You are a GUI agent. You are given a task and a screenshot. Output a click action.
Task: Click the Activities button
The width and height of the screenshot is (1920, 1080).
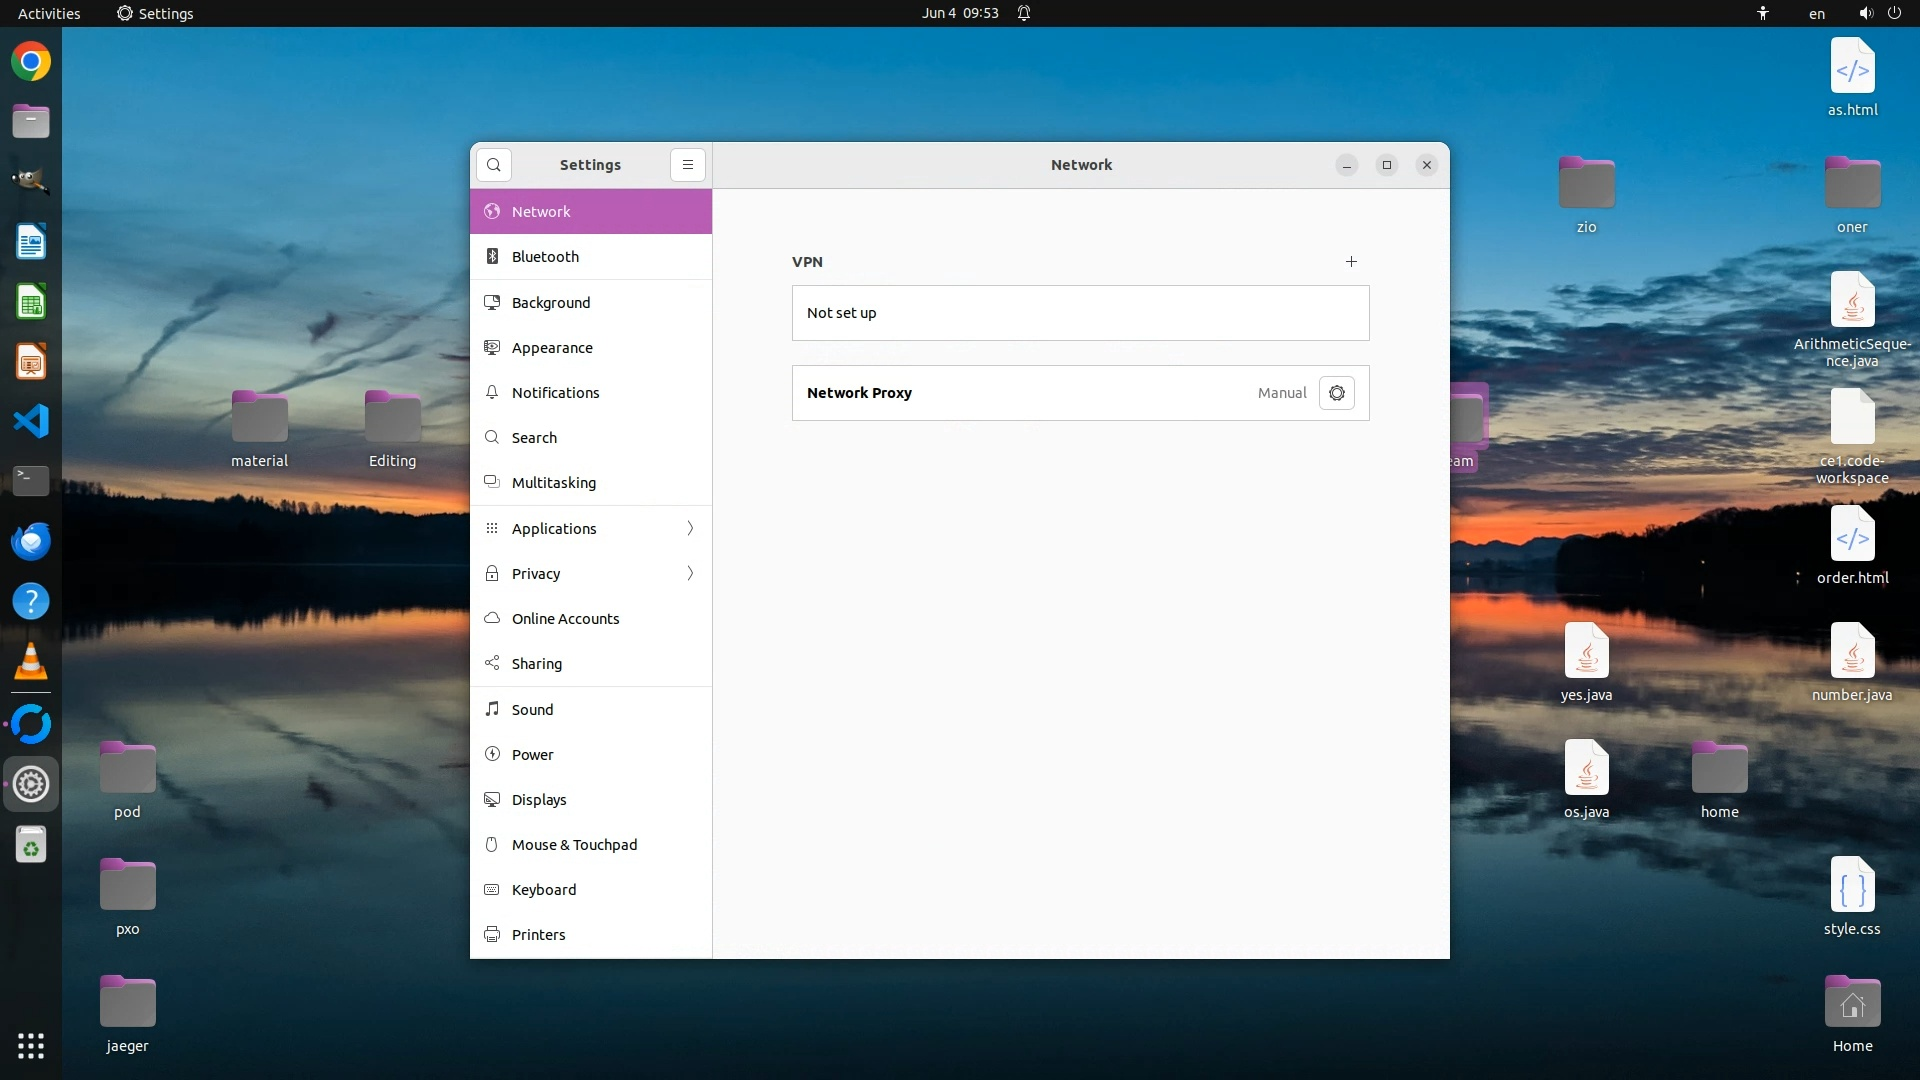pos(49,13)
